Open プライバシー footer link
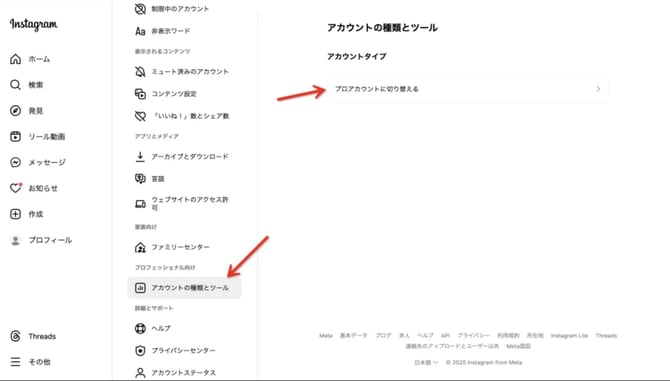 473,336
